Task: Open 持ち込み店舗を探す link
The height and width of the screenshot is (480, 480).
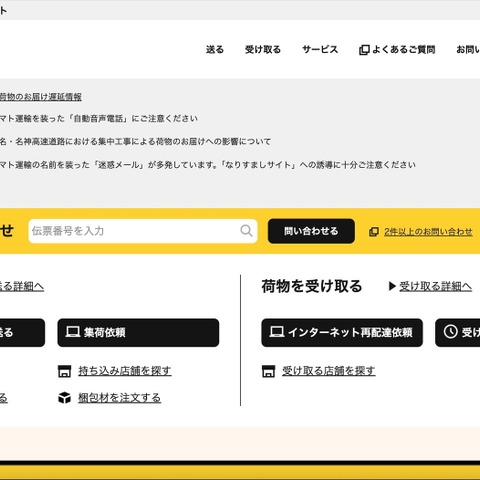Action: (125, 371)
